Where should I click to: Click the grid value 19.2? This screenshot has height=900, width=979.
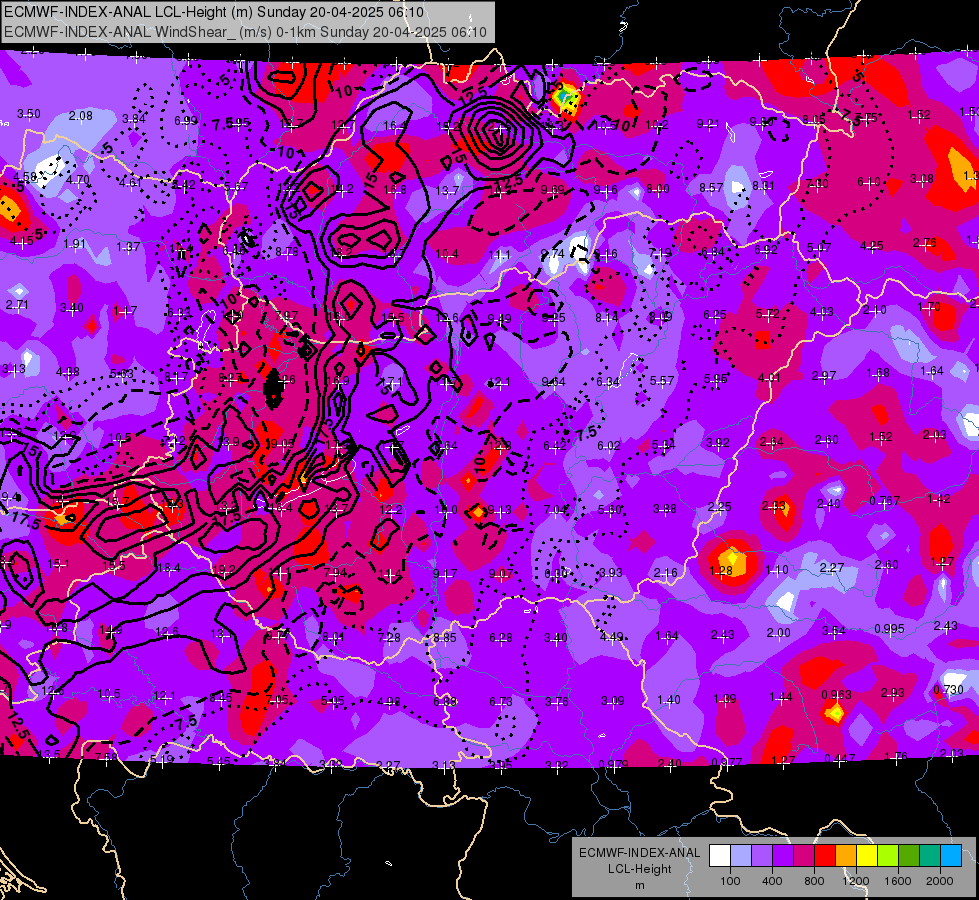(224, 570)
